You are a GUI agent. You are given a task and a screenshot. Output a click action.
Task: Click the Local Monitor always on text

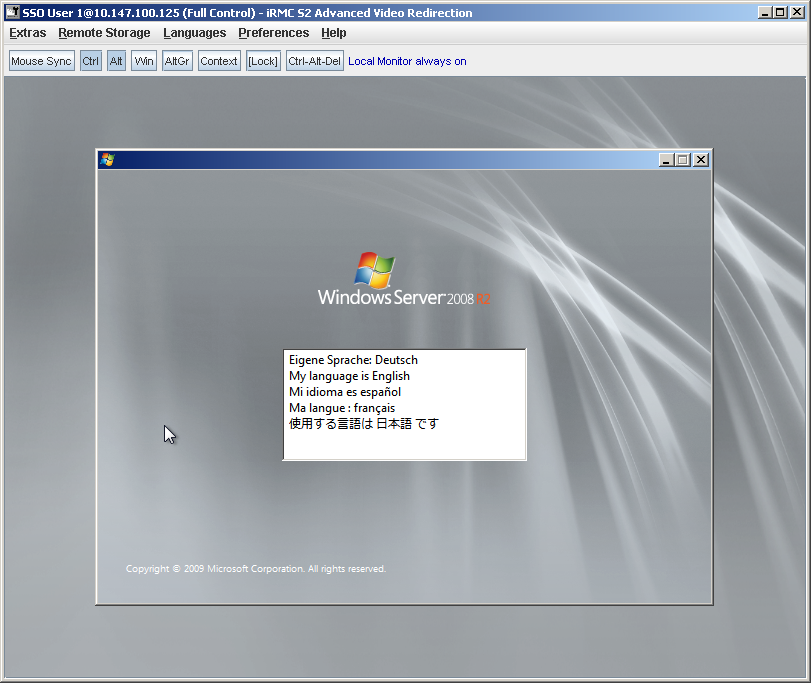(x=407, y=61)
